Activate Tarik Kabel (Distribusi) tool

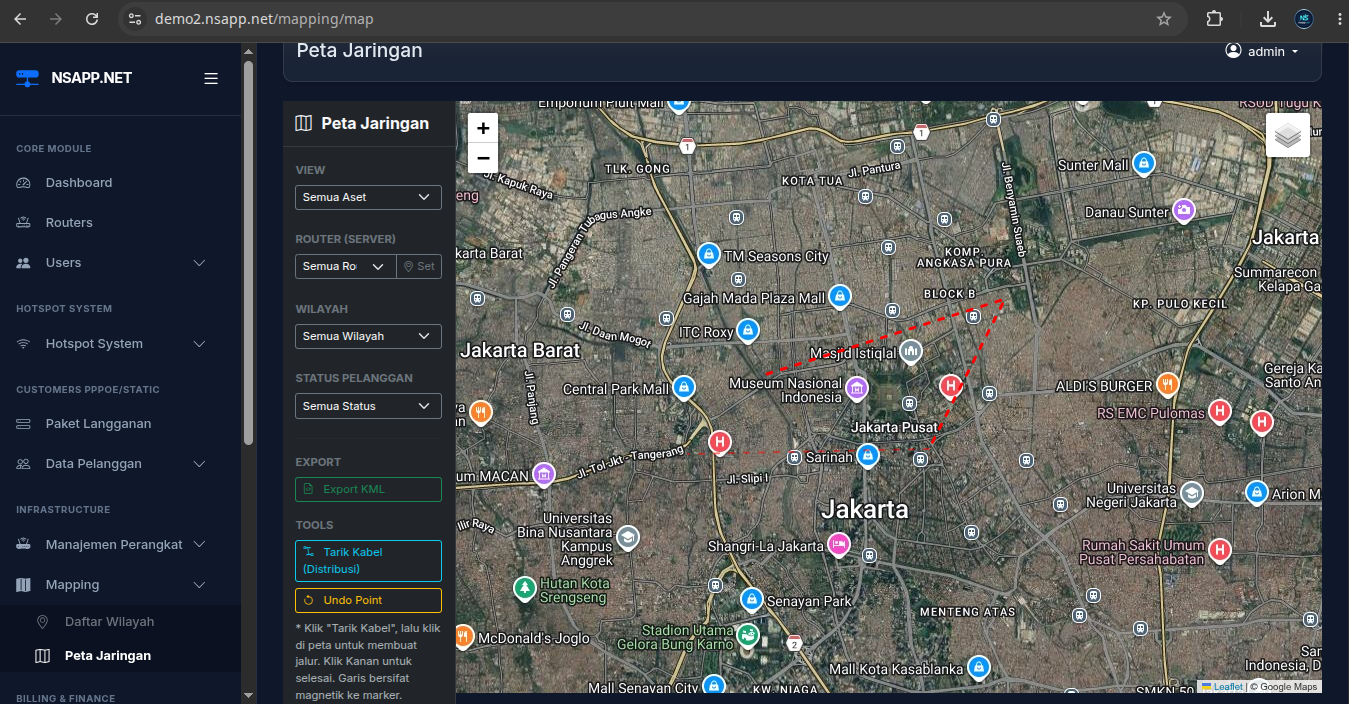[368, 560]
